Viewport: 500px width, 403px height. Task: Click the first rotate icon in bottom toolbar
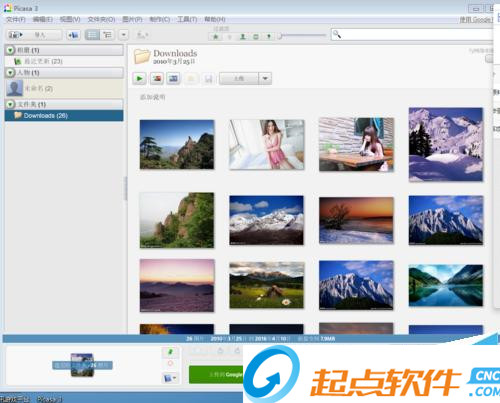pyautogui.click(x=220, y=351)
